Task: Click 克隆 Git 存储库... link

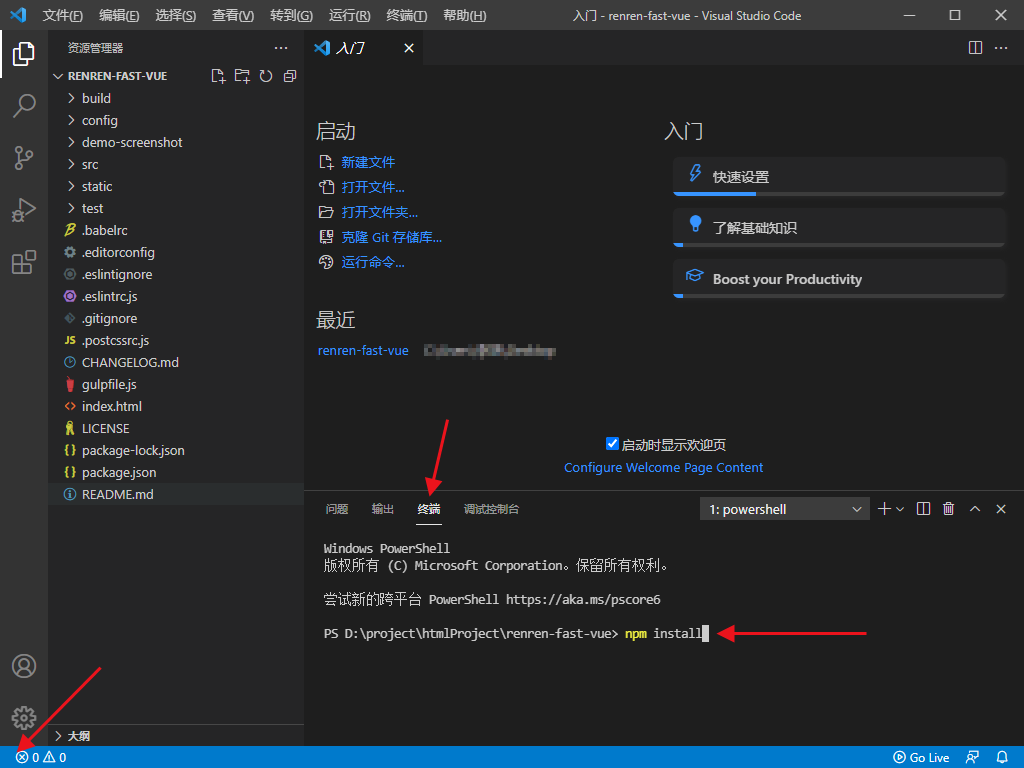Action: 391,237
